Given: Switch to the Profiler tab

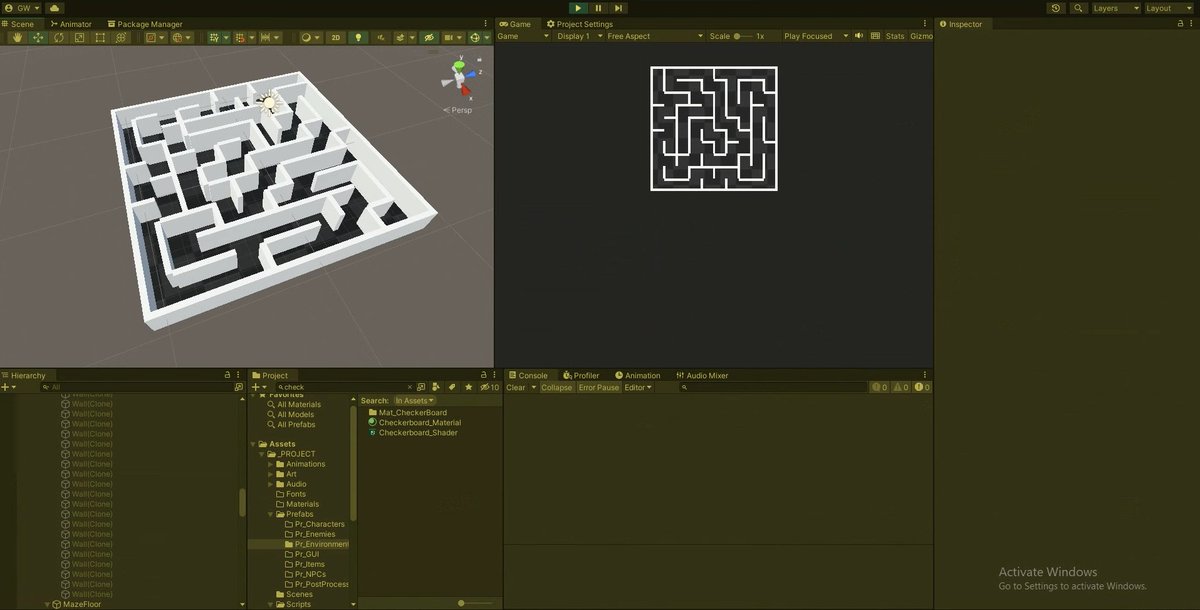Looking at the screenshot, I should [x=581, y=376].
